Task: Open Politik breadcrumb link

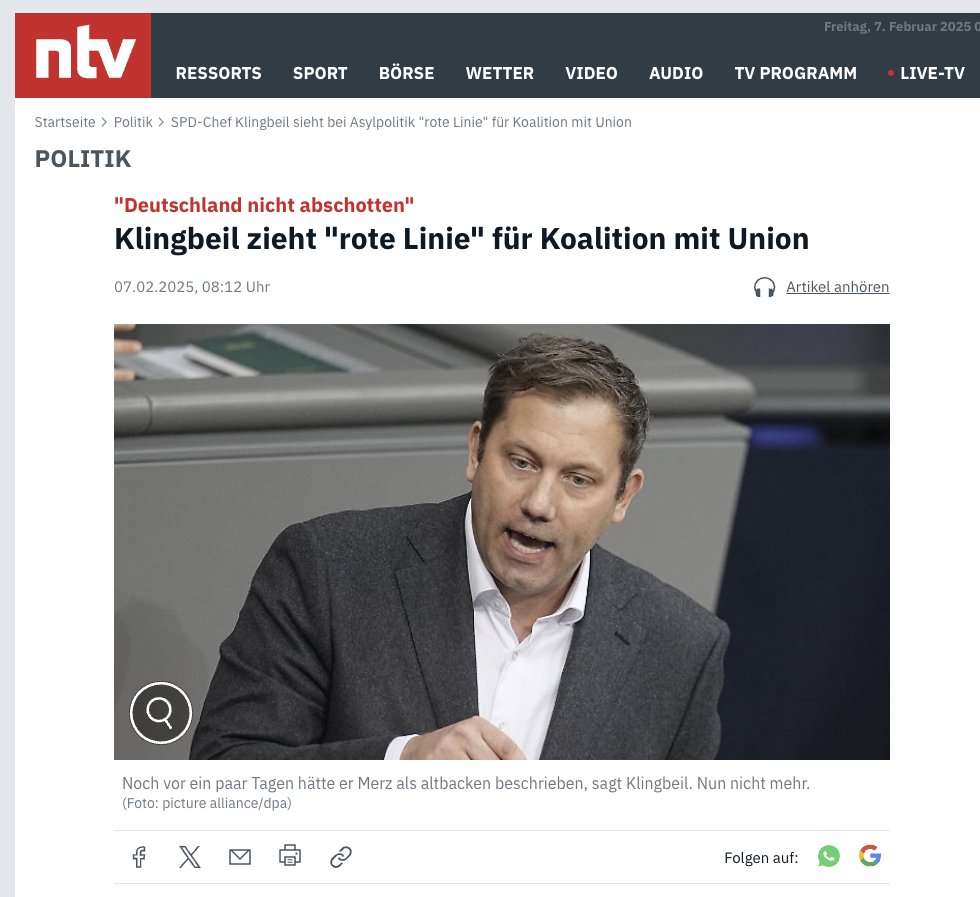Action: 133,122
